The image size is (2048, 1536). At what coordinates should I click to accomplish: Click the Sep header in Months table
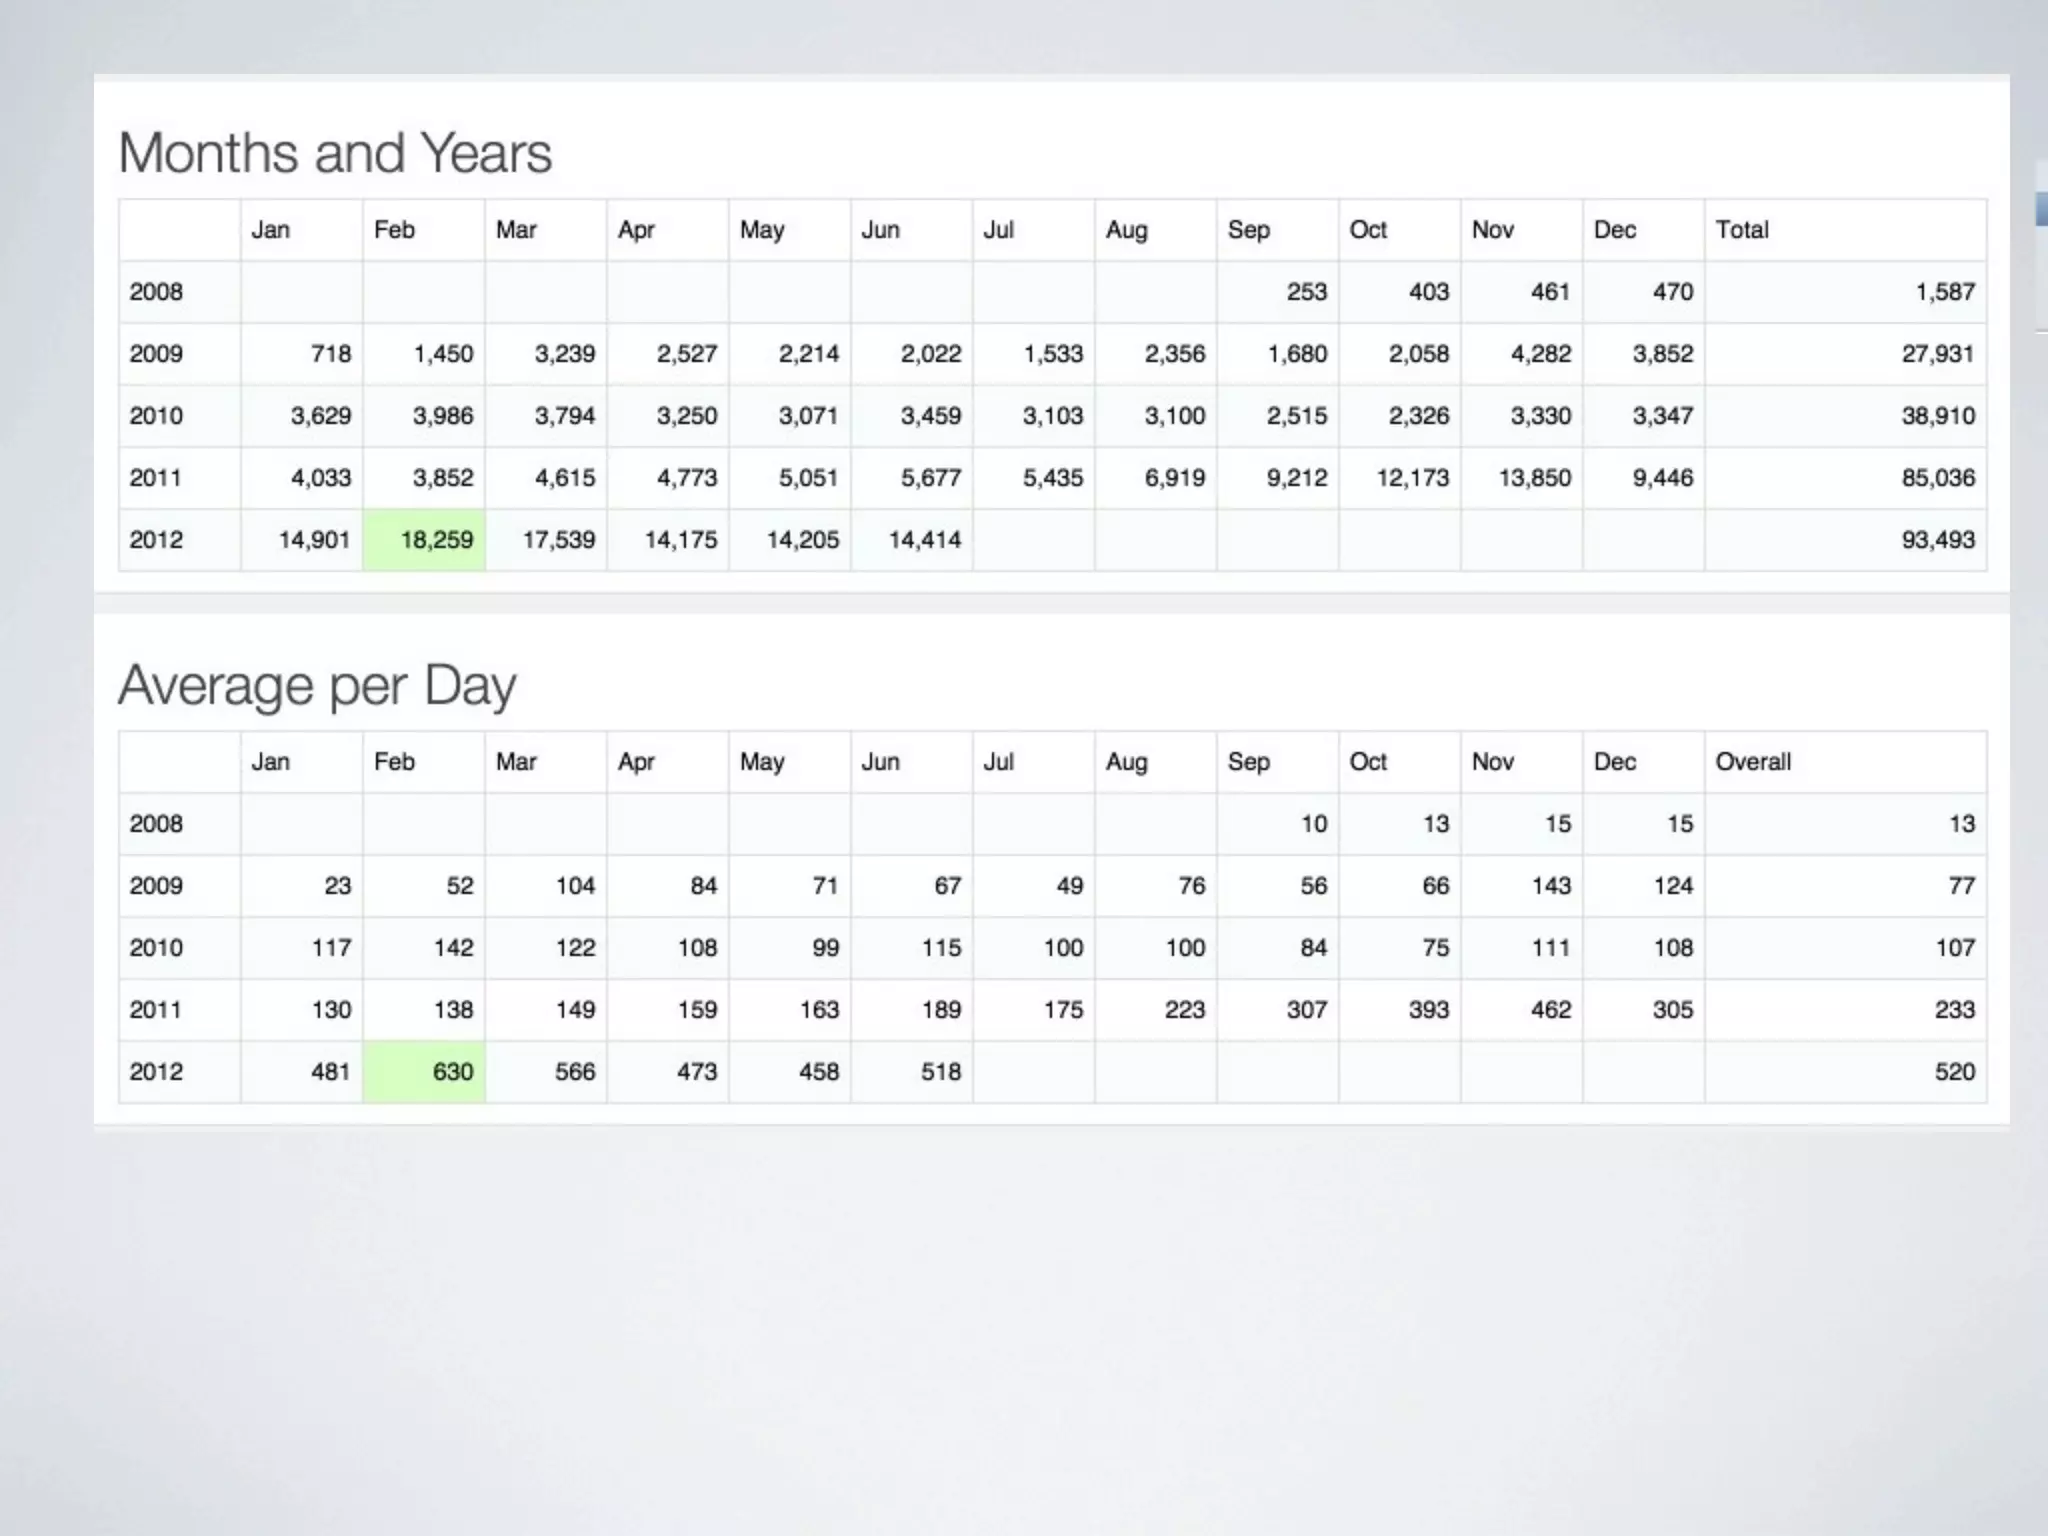(x=1248, y=230)
